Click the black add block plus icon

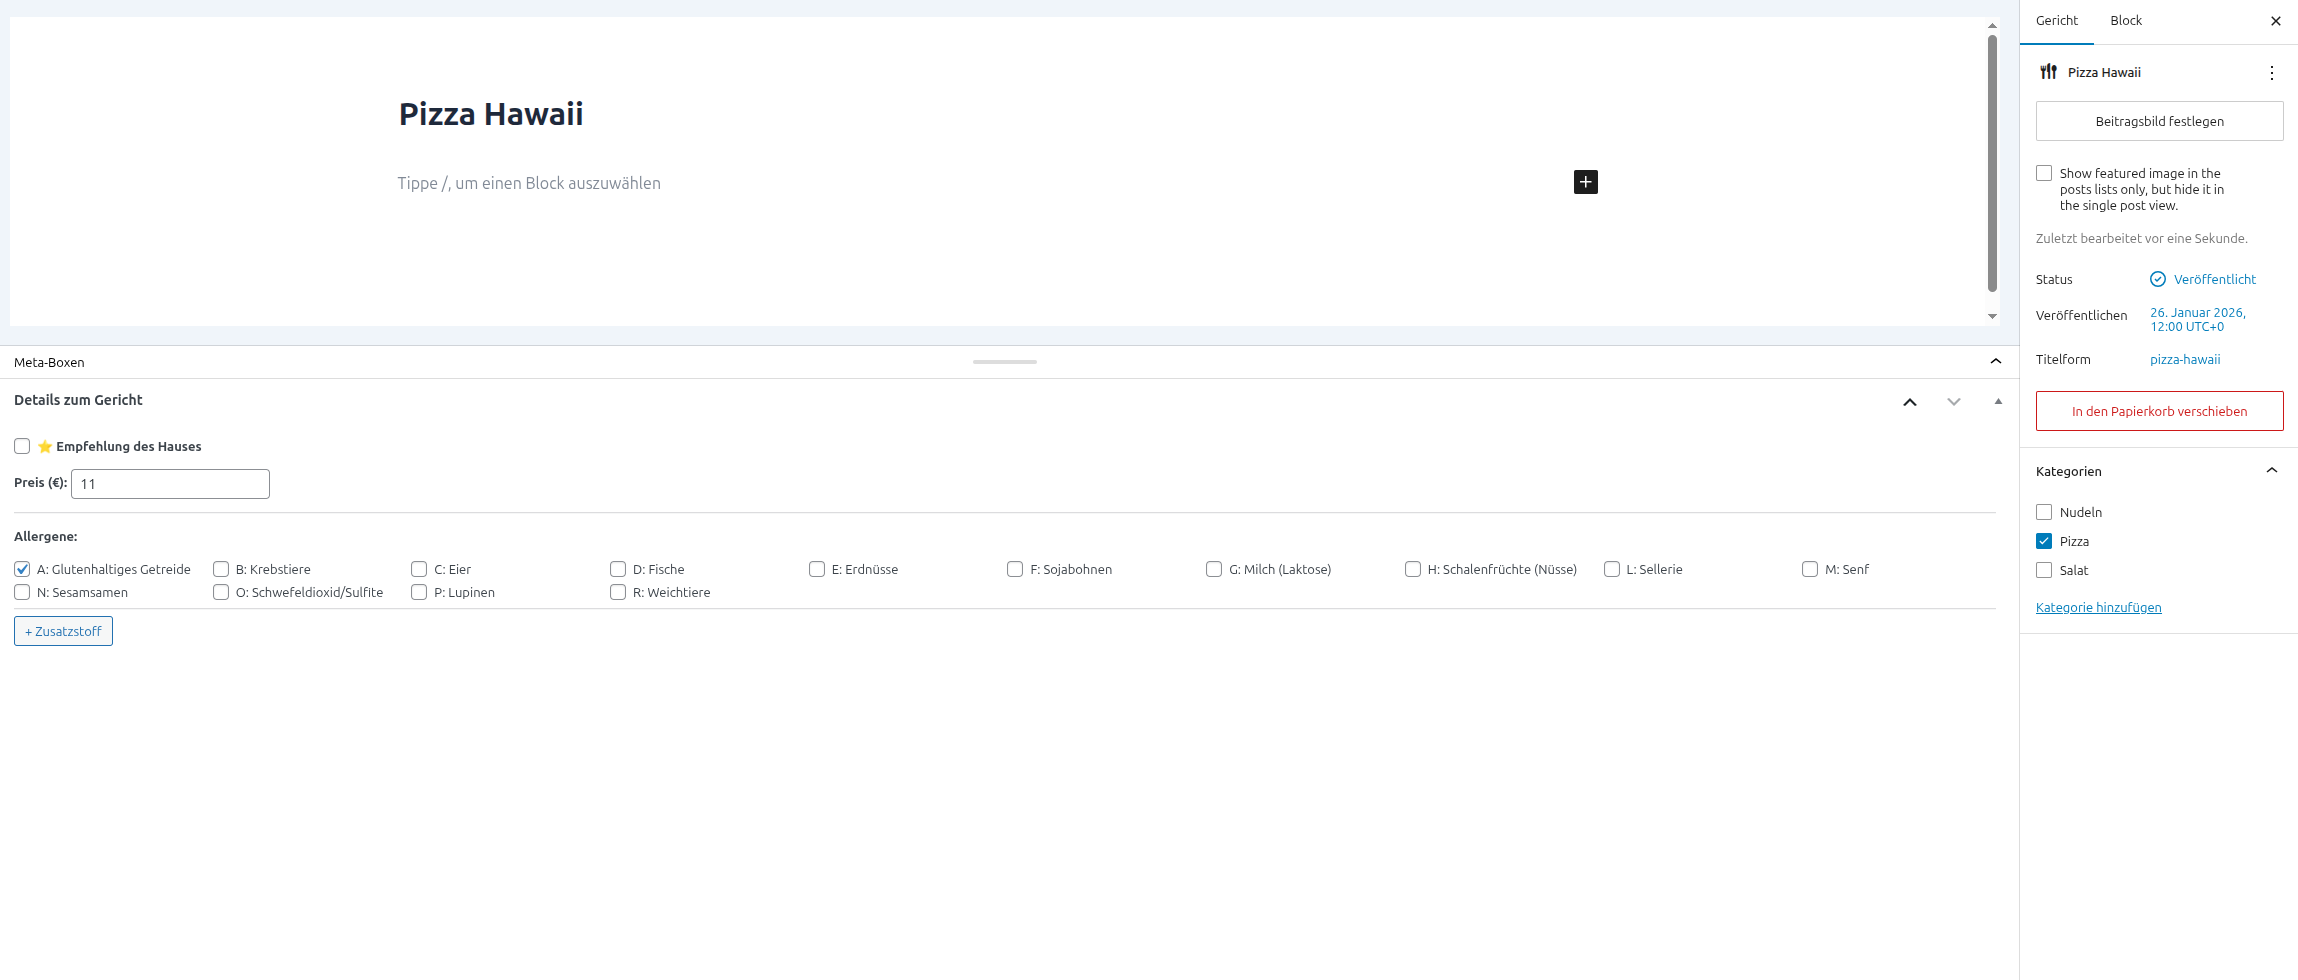1585,182
